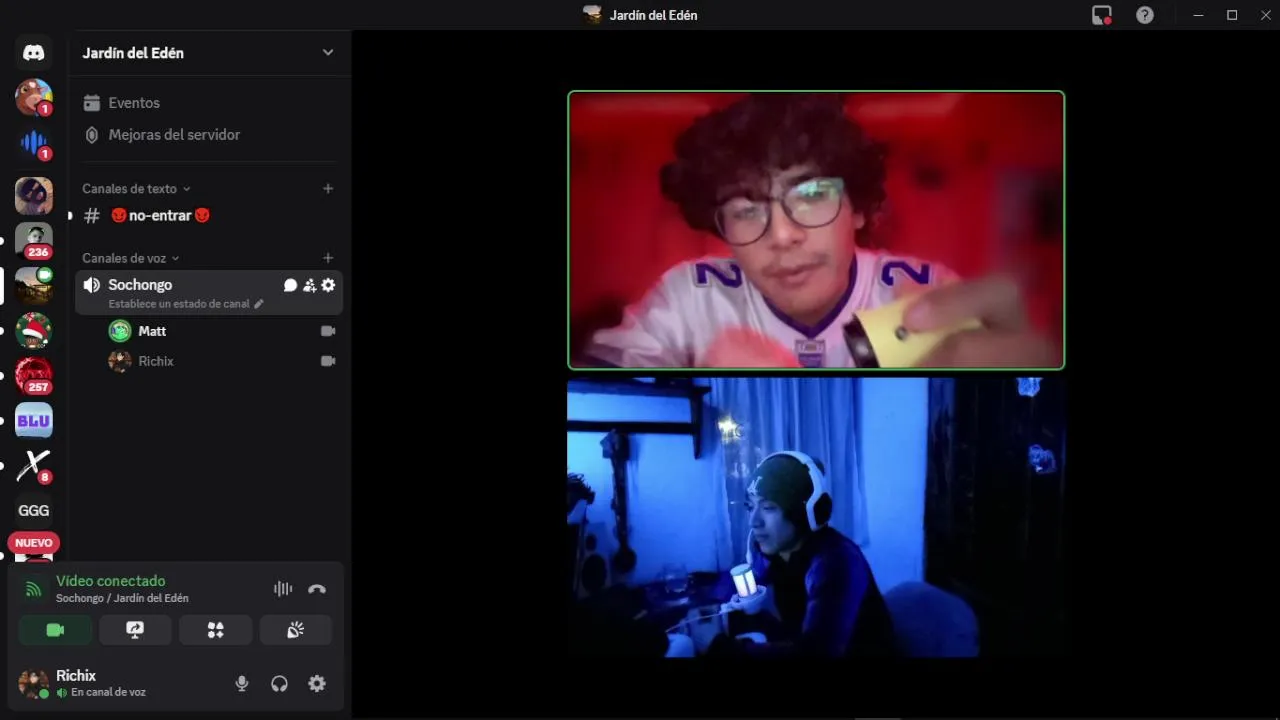
Task: Jump to NUEVO unread mentions
Action: (34, 543)
